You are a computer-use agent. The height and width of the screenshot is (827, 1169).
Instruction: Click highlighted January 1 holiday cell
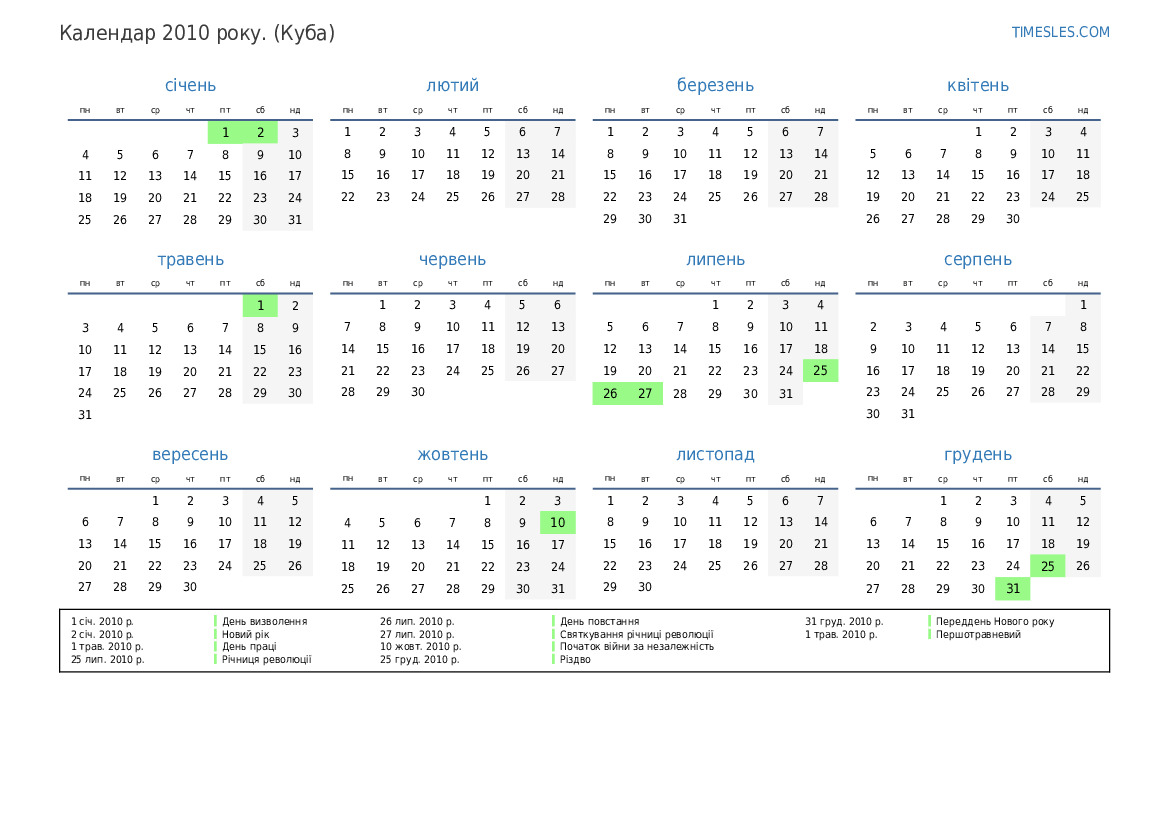[225, 133]
